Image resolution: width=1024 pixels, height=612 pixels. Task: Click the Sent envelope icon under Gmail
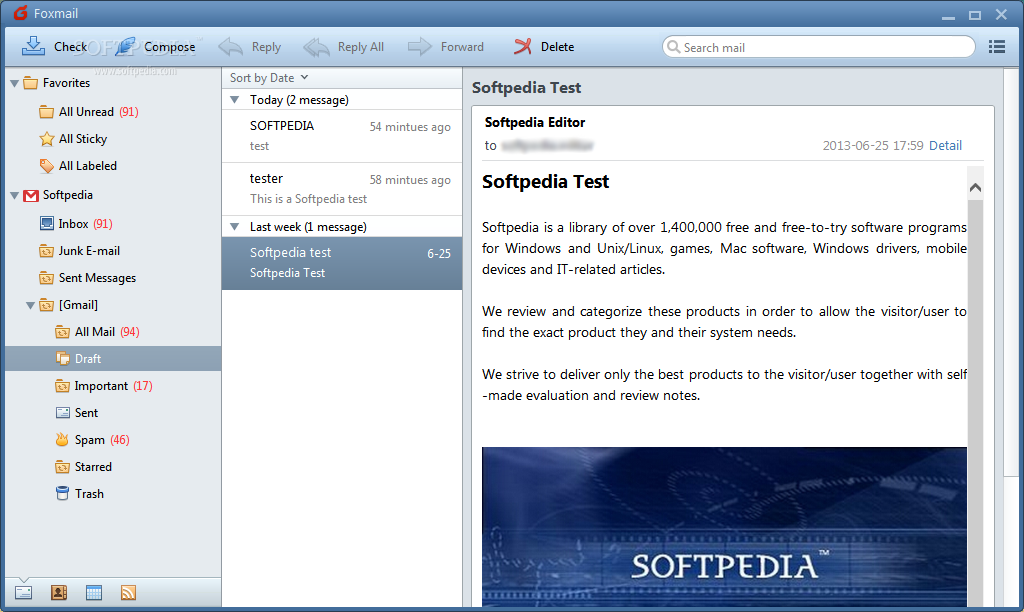click(x=63, y=413)
